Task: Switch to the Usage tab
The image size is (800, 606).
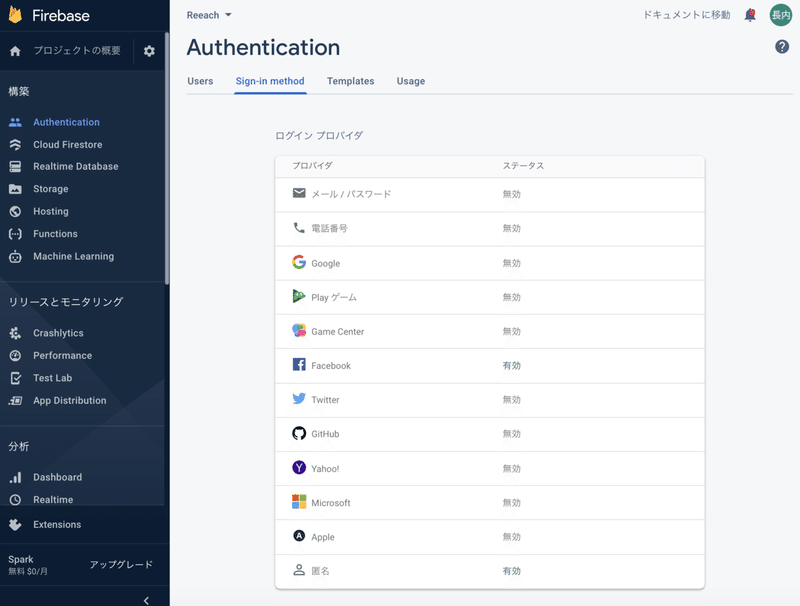Action: [411, 81]
